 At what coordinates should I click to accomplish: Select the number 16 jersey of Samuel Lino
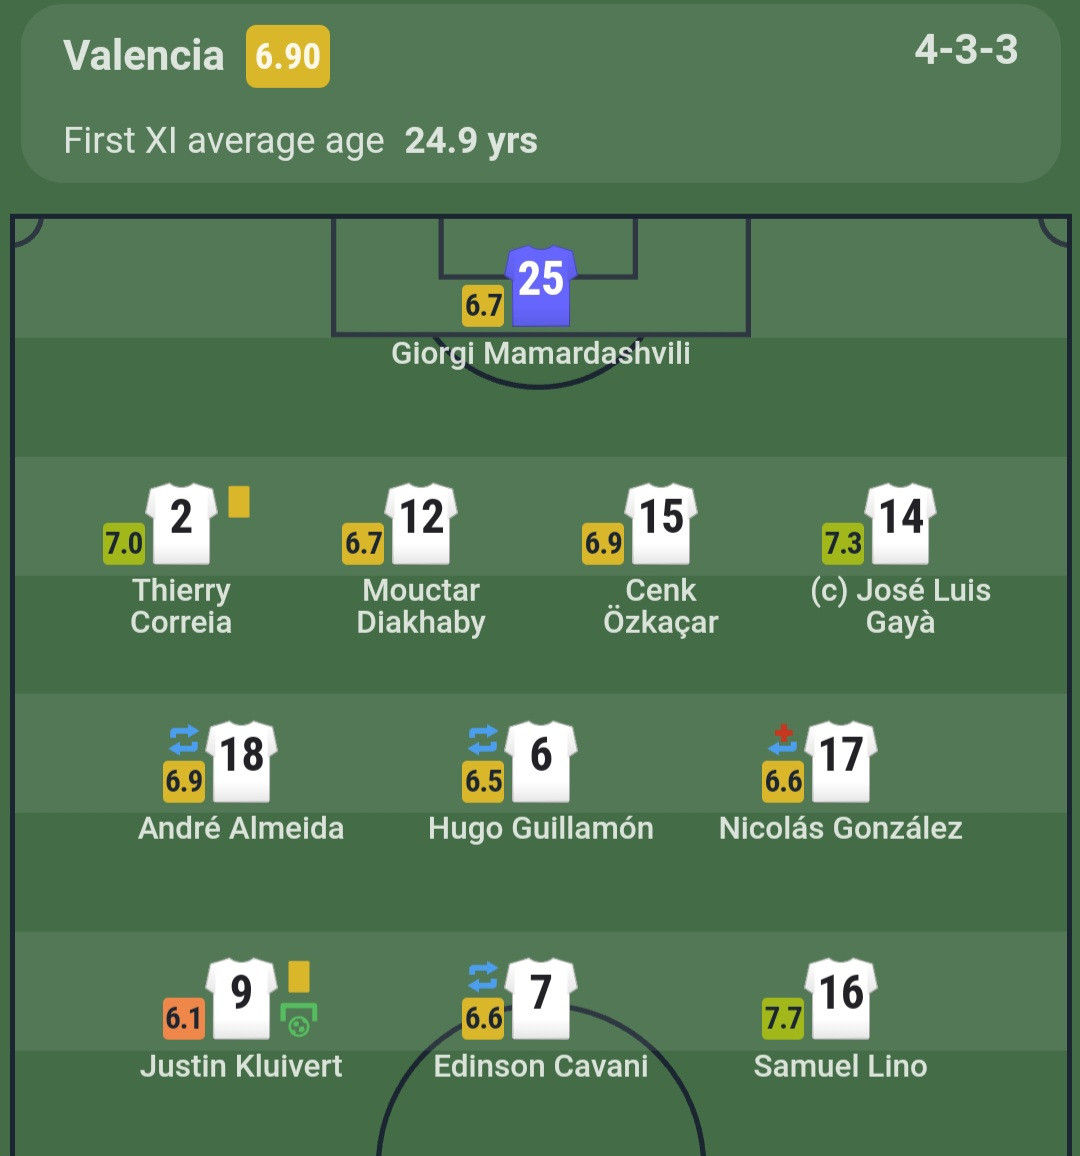(841, 999)
